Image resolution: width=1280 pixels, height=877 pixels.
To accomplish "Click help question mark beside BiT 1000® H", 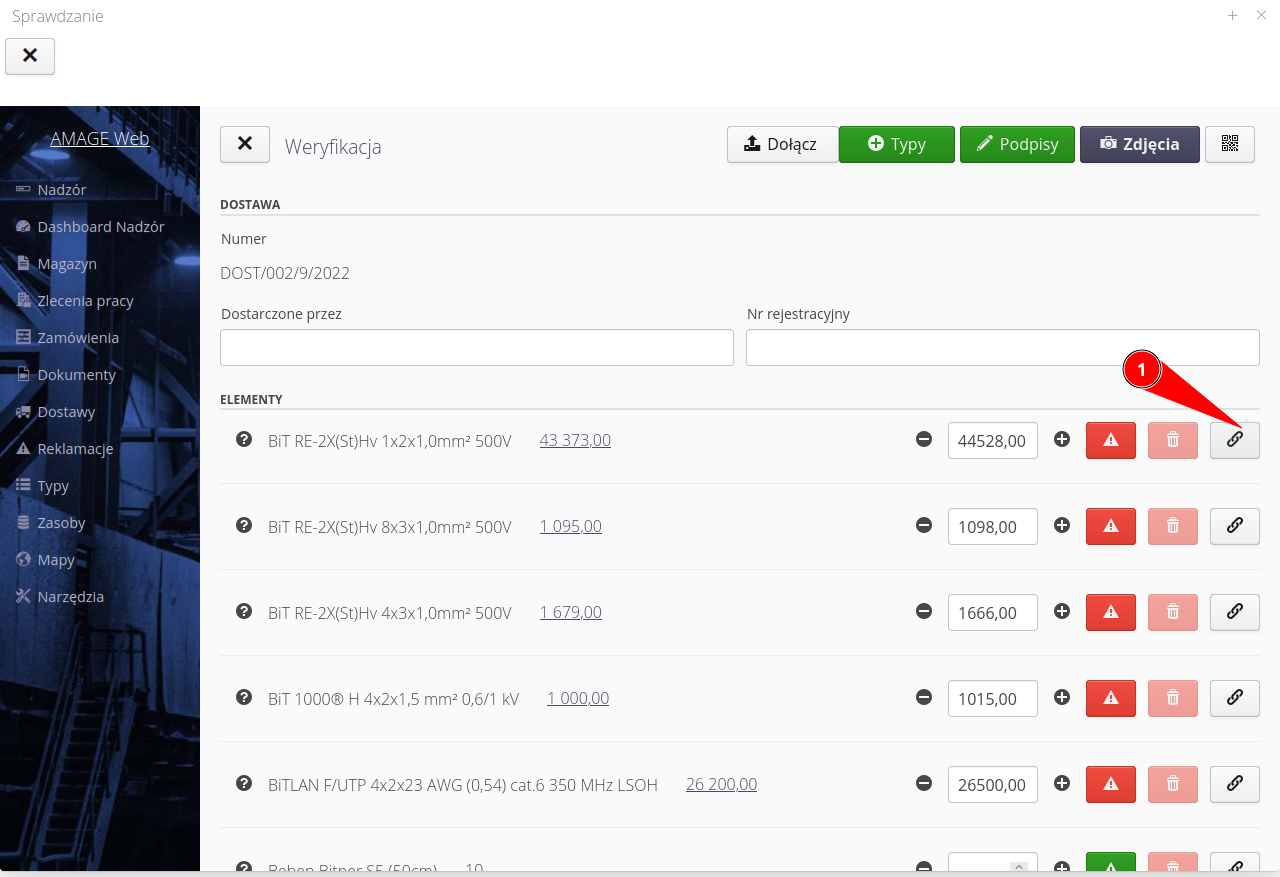I will point(243,698).
